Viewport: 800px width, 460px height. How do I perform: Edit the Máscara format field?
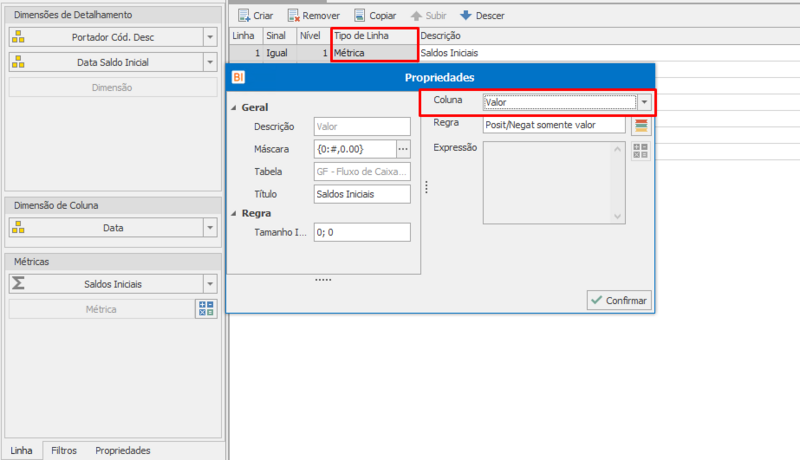(355, 149)
